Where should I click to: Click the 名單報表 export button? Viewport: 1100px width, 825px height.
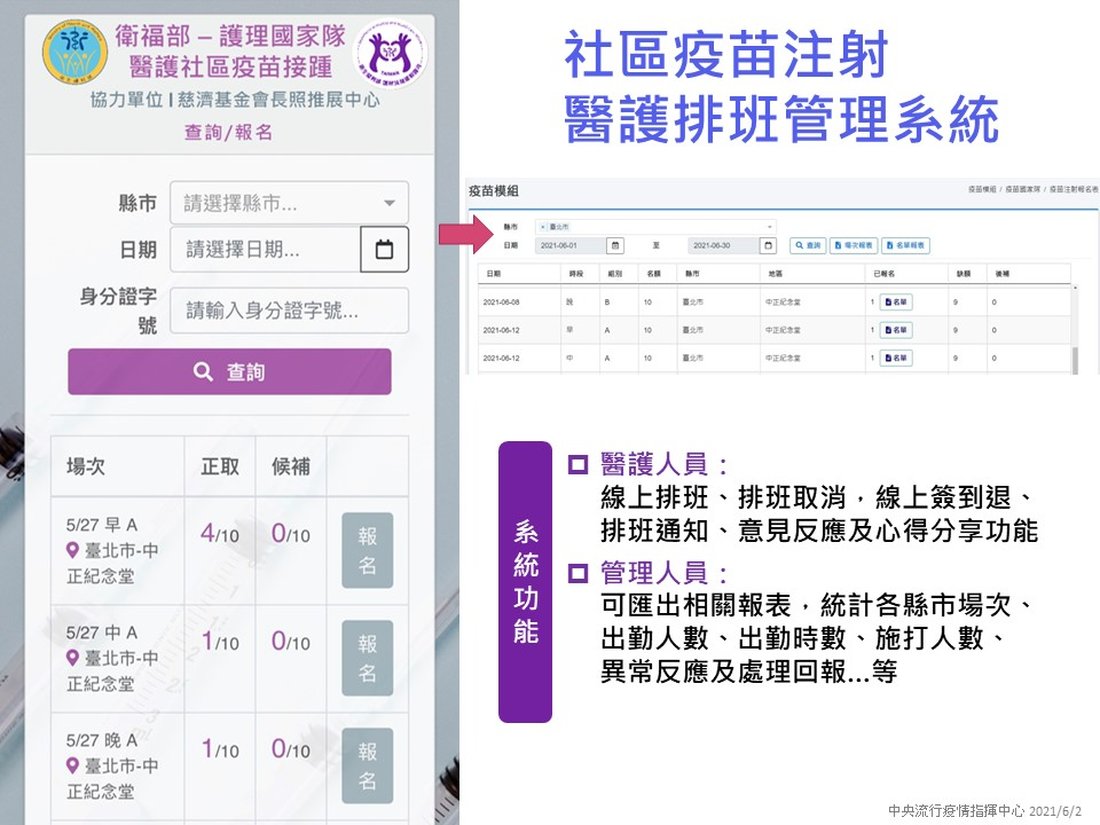(906, 245)
